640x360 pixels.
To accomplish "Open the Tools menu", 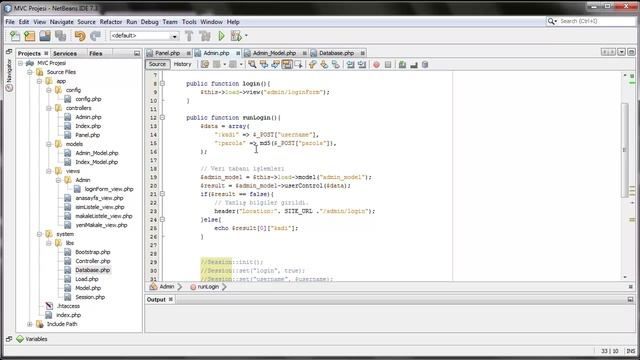I will 189,22.
